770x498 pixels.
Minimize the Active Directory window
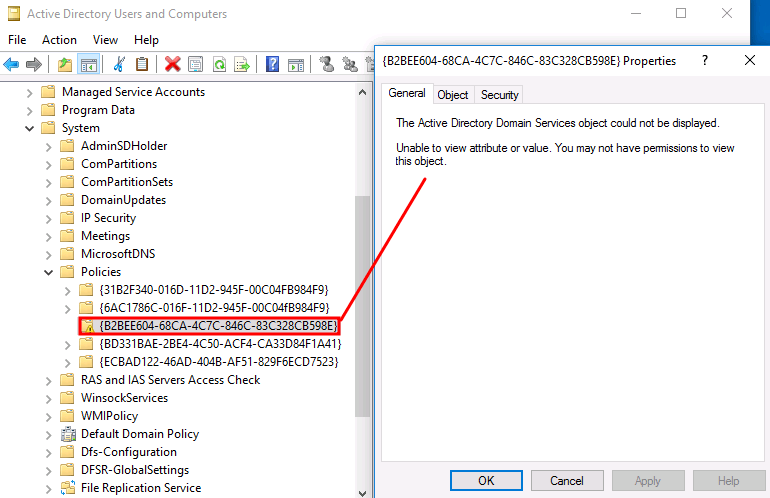(x=636, y=13)
